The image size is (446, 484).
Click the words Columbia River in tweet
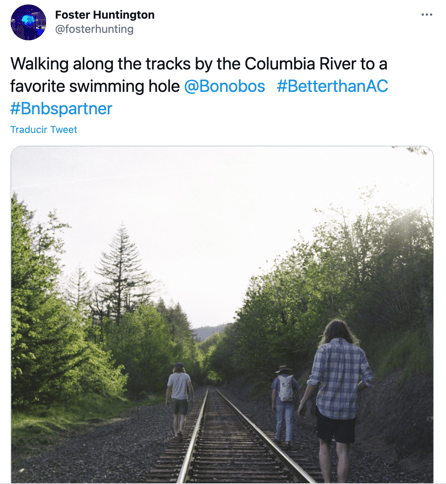point(300,64)
